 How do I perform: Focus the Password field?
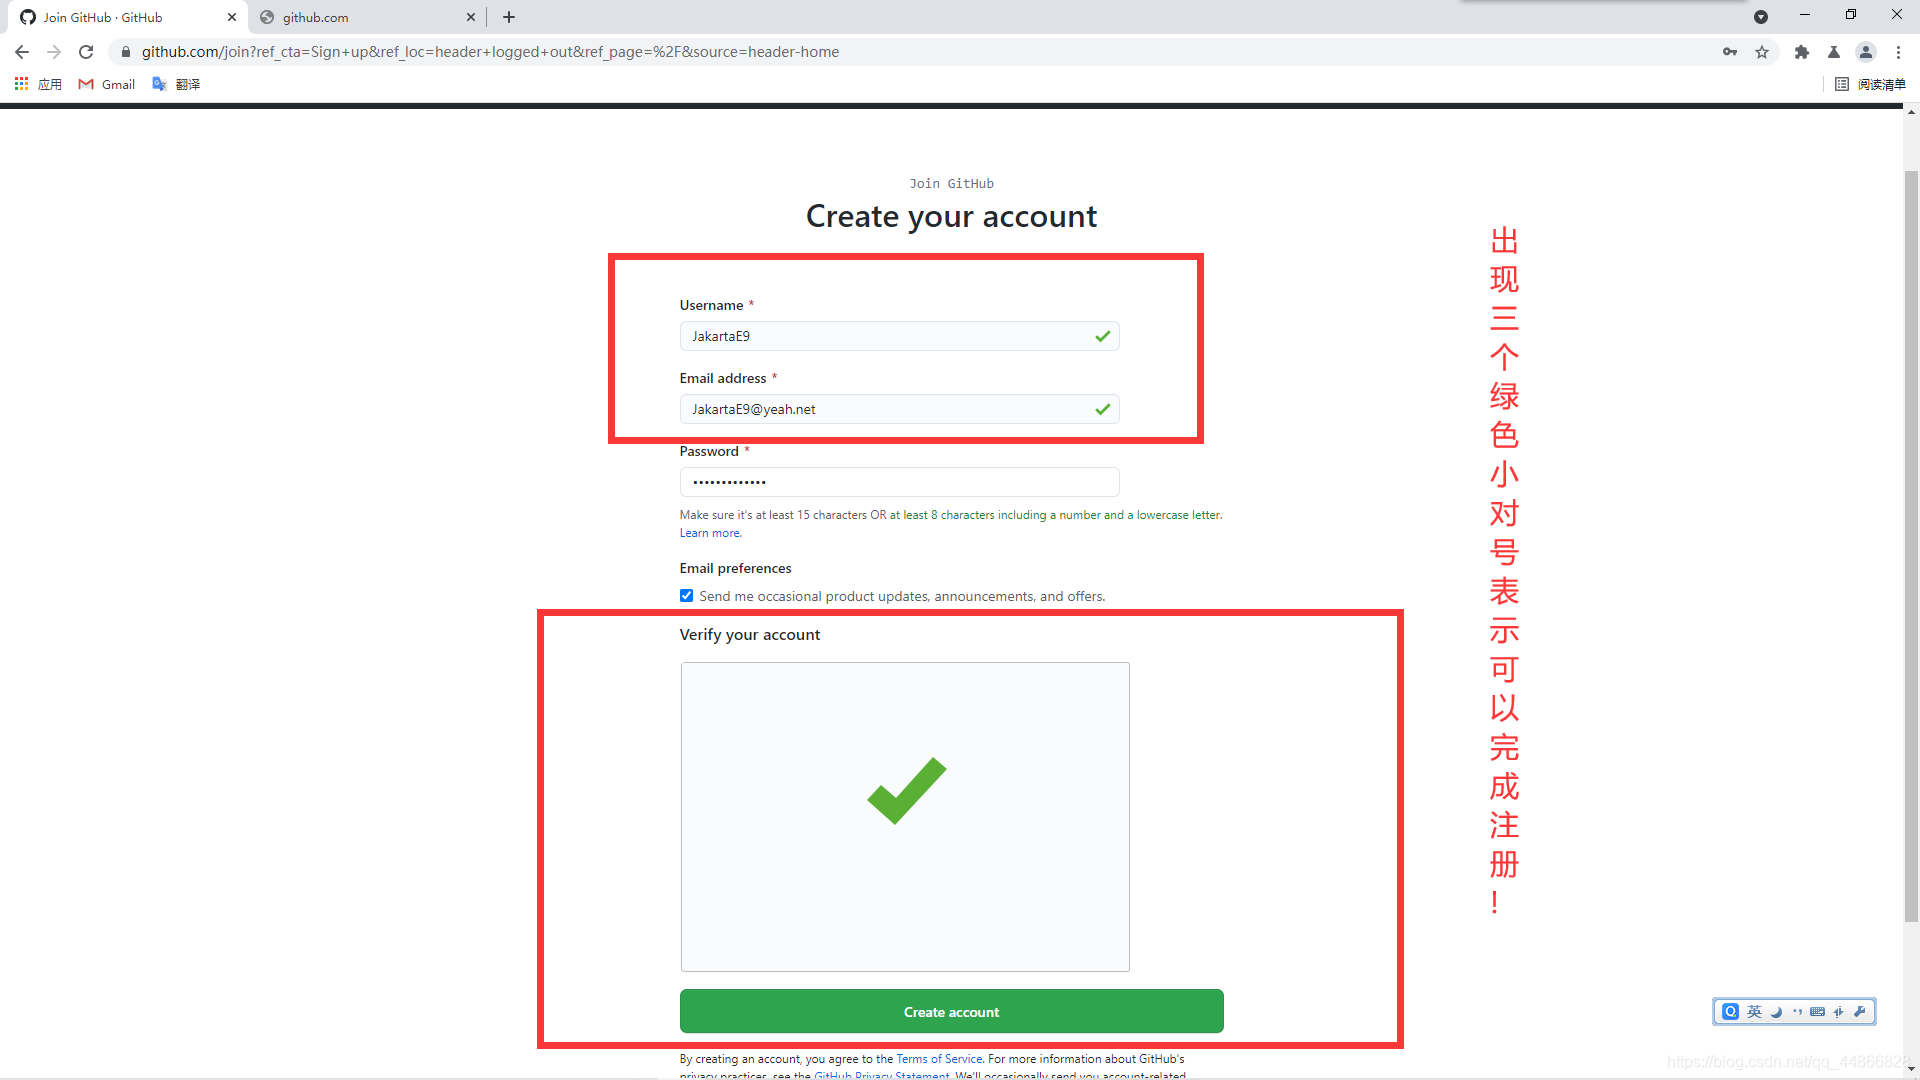coord(899,482)
